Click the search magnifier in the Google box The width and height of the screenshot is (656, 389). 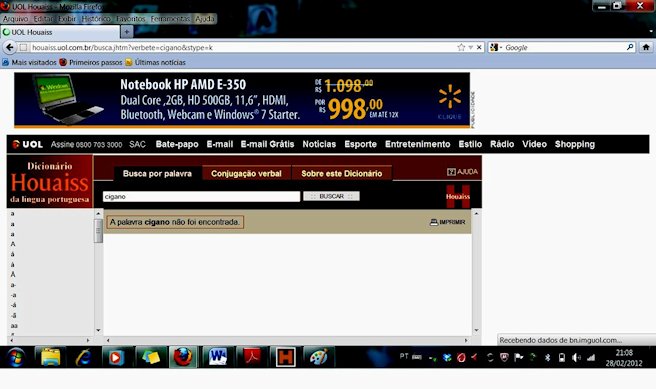tap(630, 47)
